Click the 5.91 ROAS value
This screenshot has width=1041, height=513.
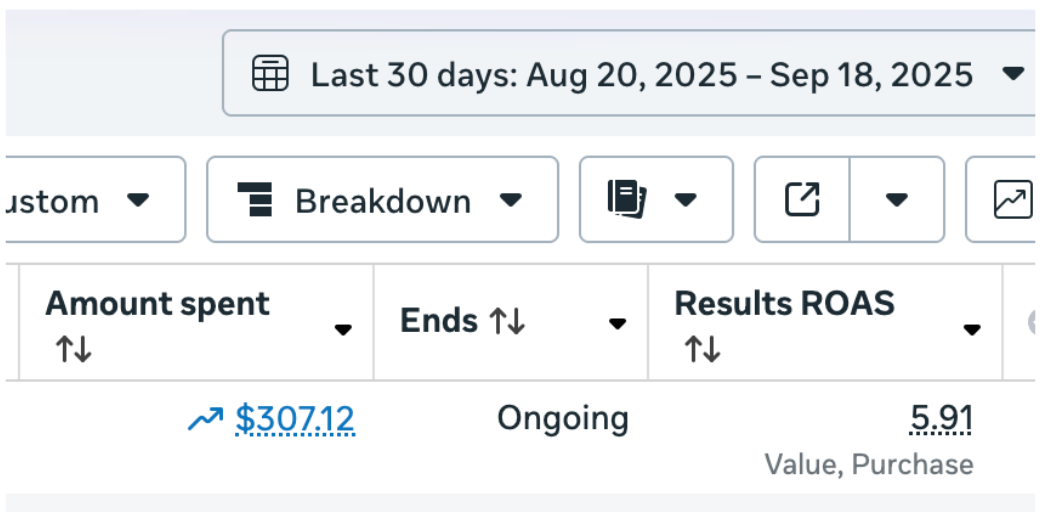(941, 419)
